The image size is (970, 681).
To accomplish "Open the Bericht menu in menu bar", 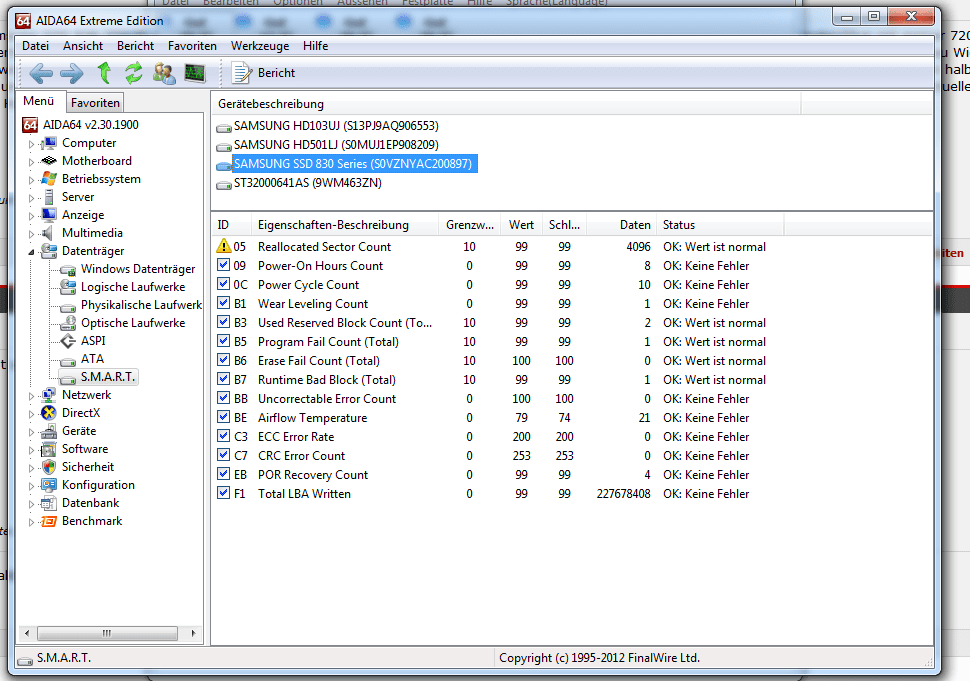I will tap(135, 46).
